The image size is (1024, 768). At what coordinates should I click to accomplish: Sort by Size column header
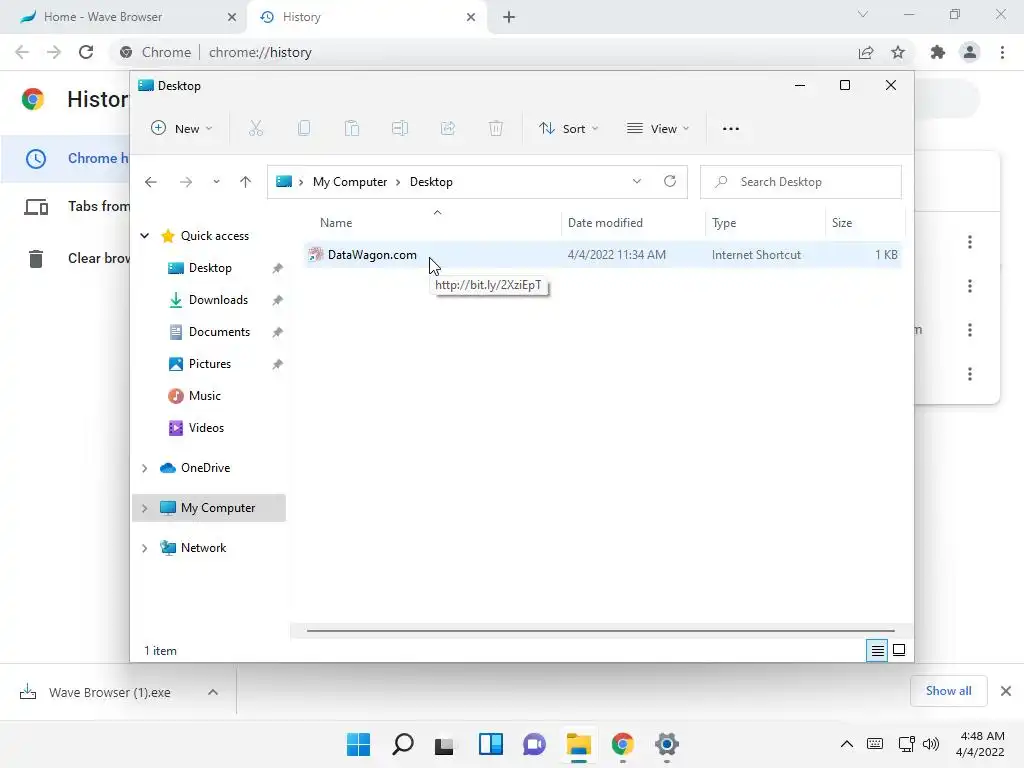[865, 223]
